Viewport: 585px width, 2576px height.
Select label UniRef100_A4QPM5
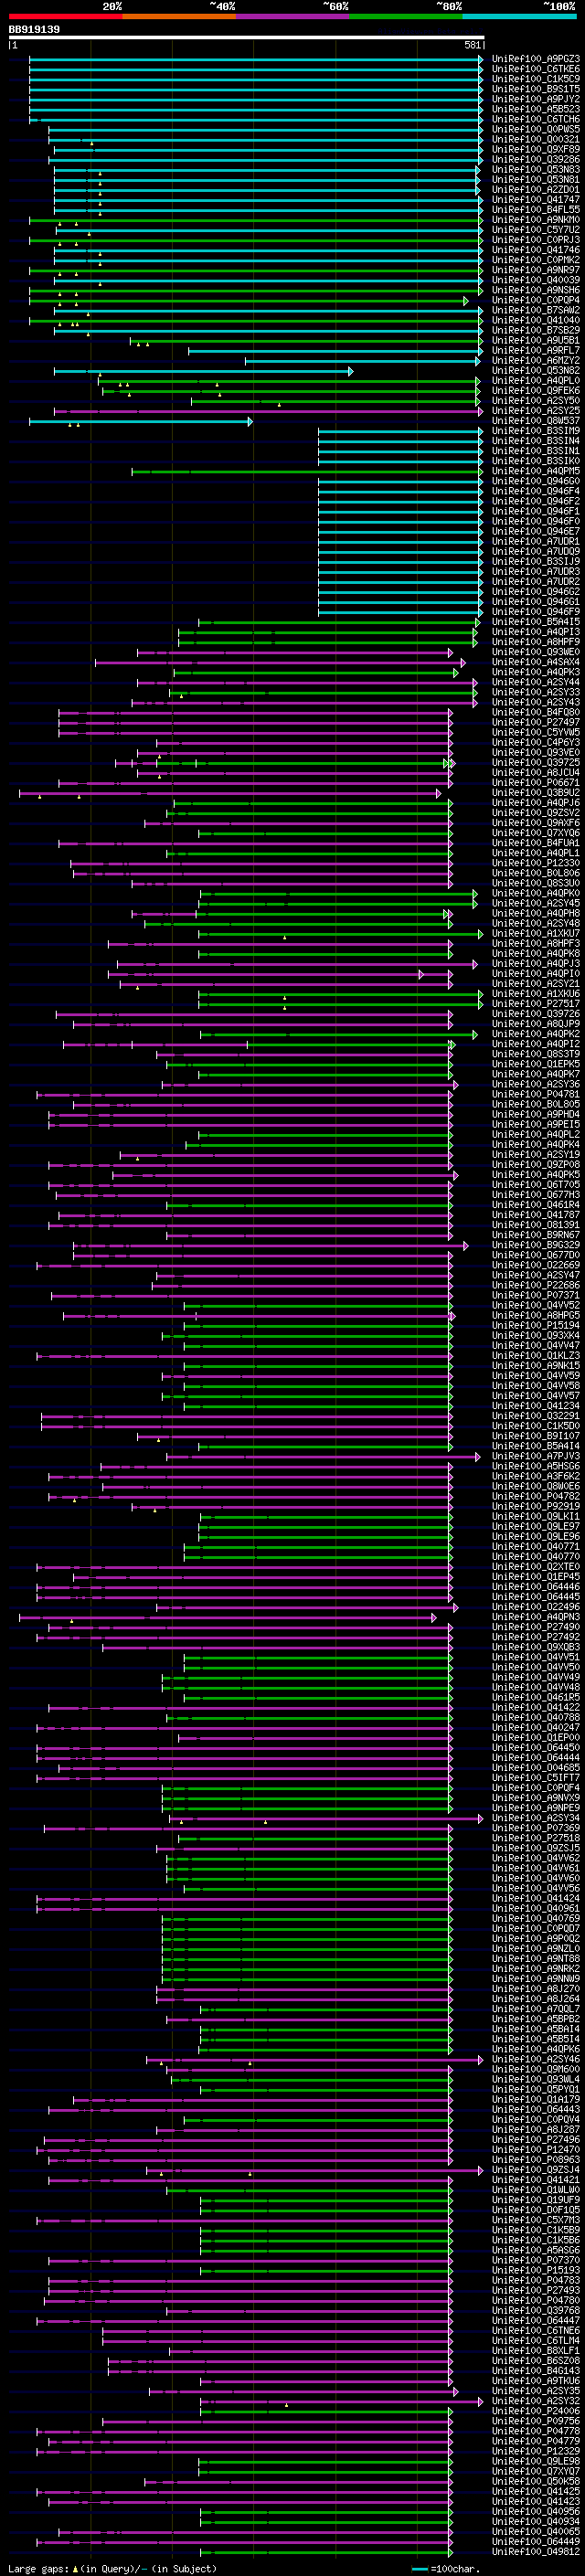click(536, 471)
